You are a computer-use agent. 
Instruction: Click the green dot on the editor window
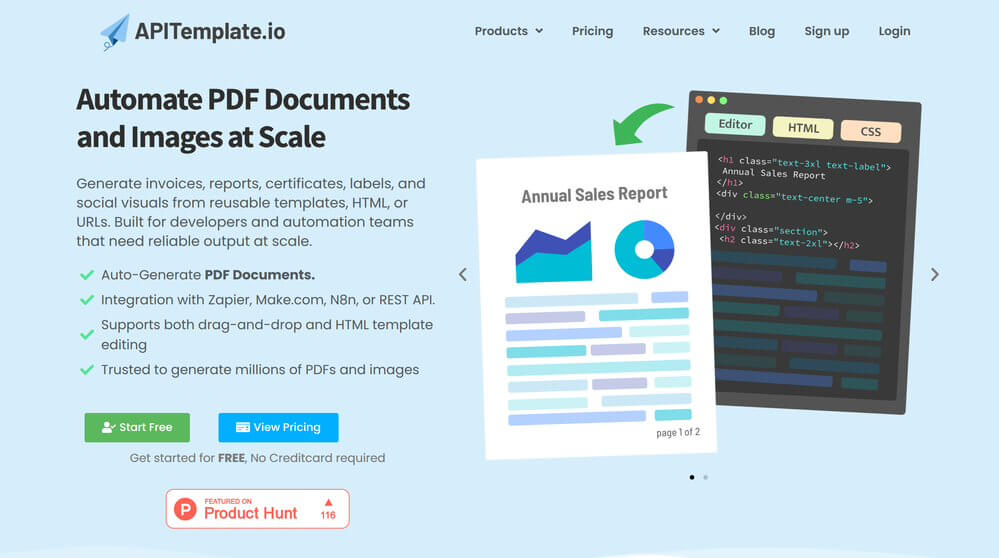click(723, 100)
